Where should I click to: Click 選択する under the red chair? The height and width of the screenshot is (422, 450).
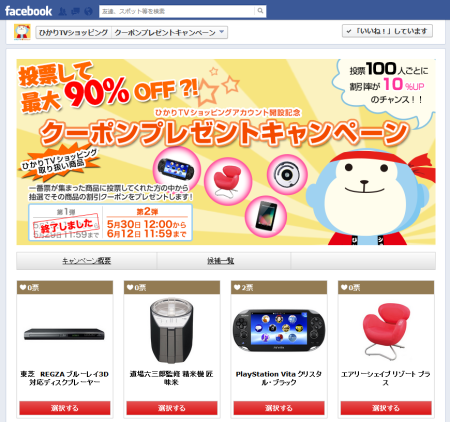coord(386,408)
